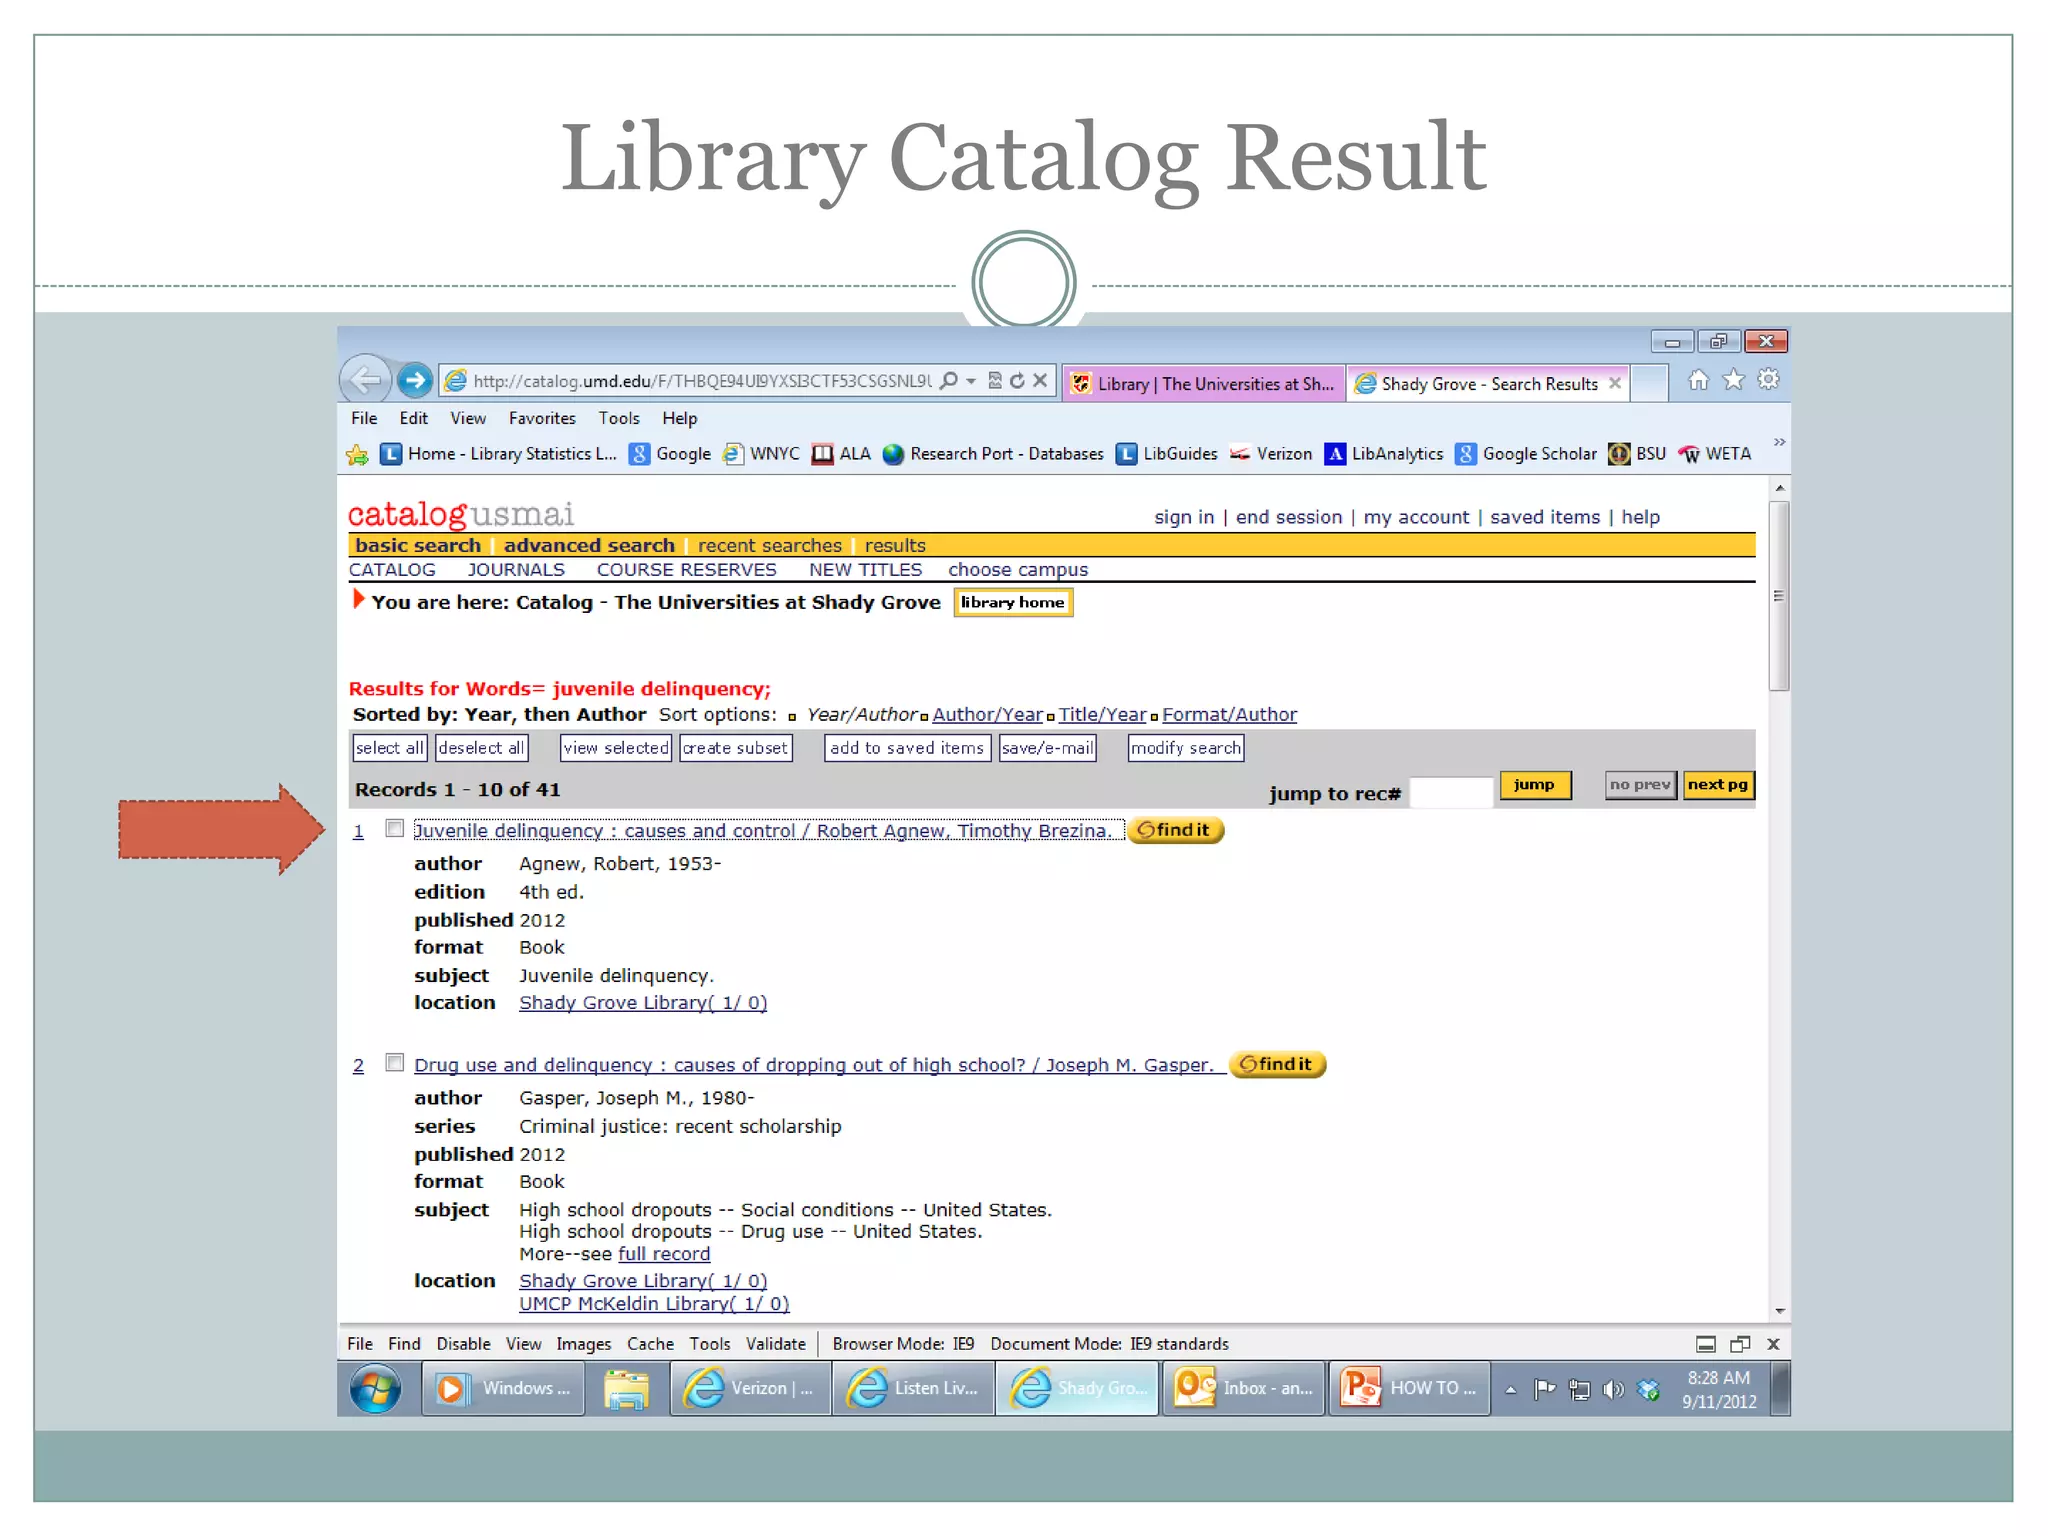Screen dimensions: 2048x1536
Task: Click find it button for Drug use record
Action: tap(1278, 1064)
